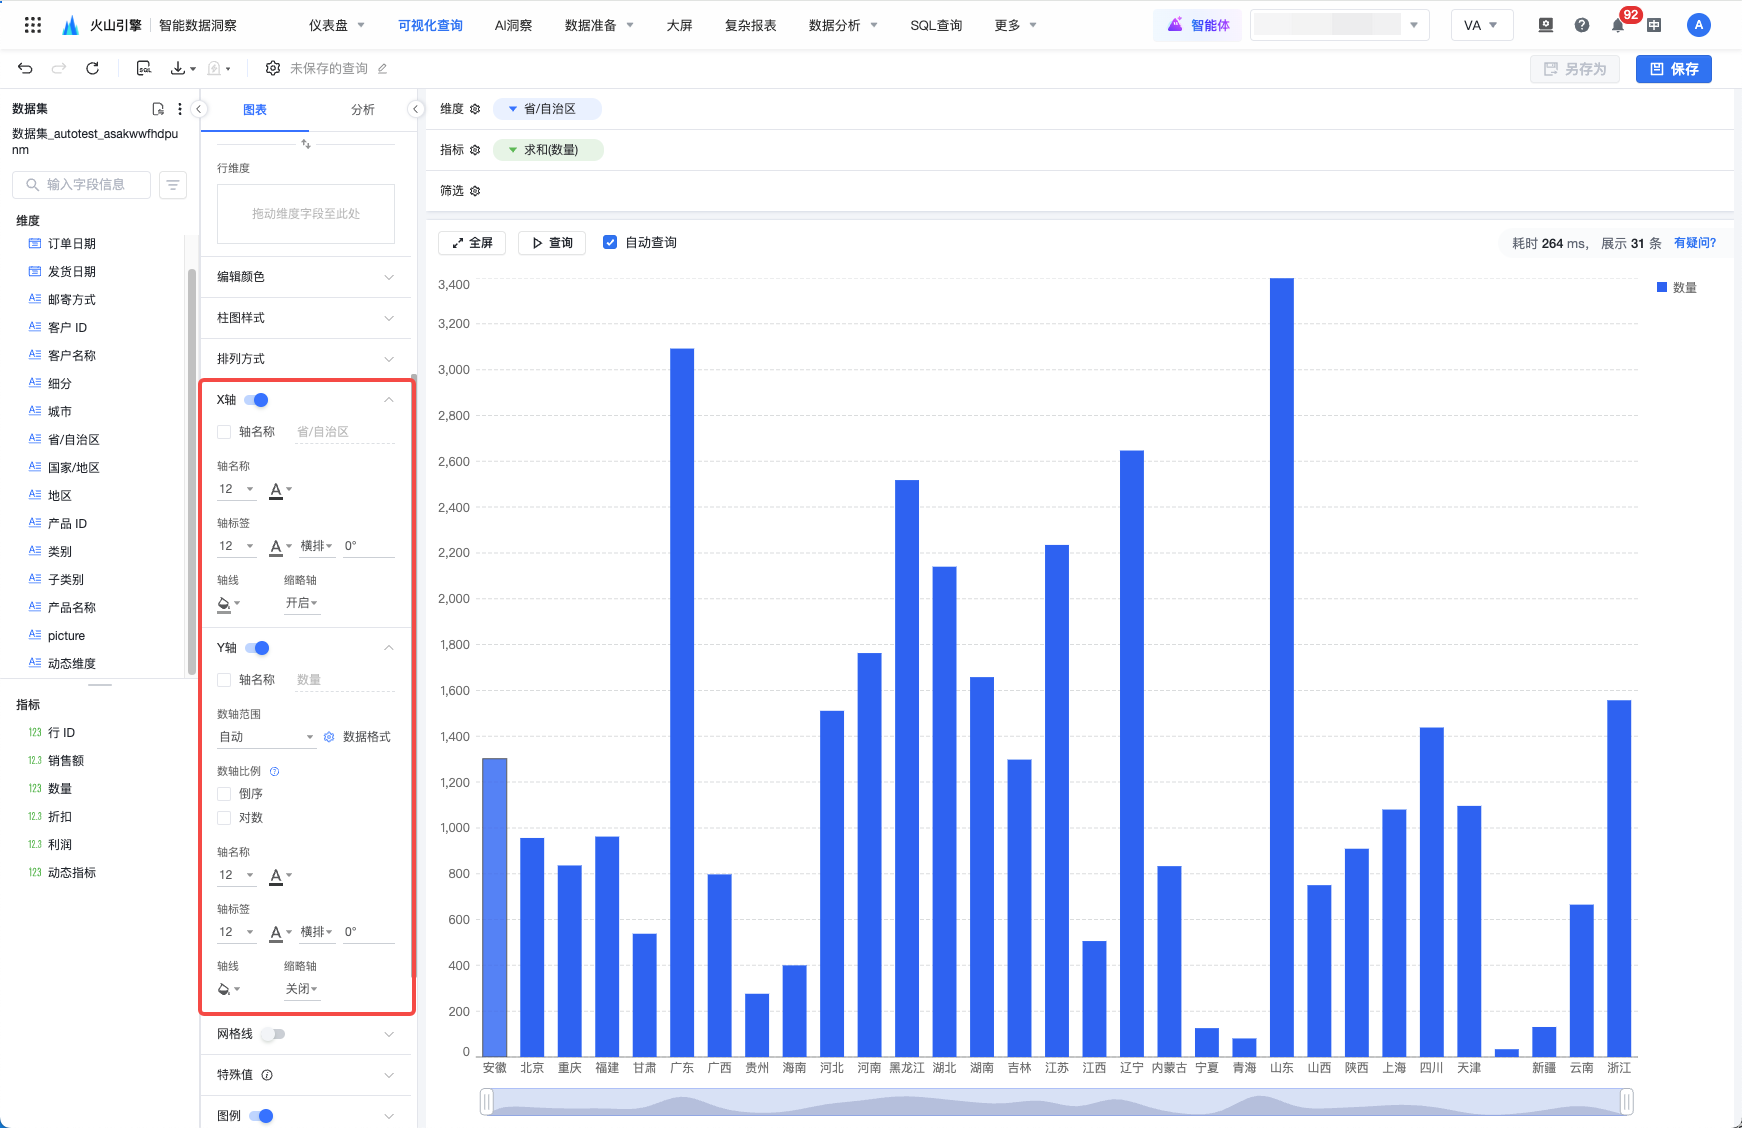Open the X轴 缩略轴 开启 dropdown

[x=301, y=603]
